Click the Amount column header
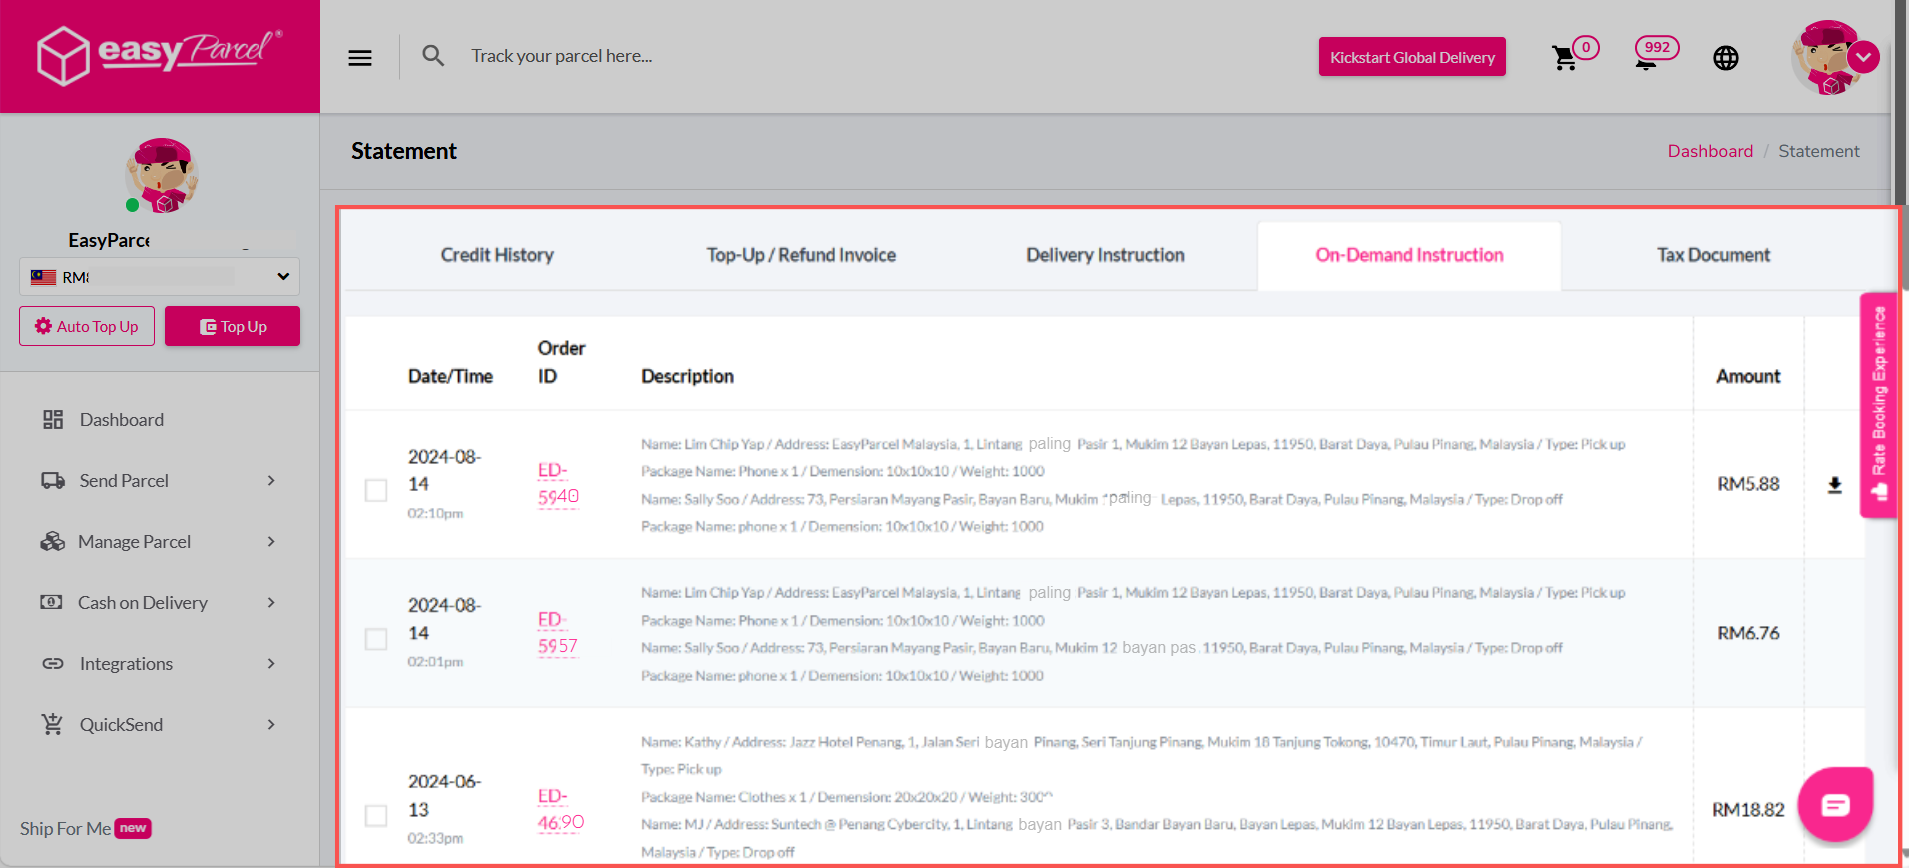 pyautogui.click(x=1748, y=376)
